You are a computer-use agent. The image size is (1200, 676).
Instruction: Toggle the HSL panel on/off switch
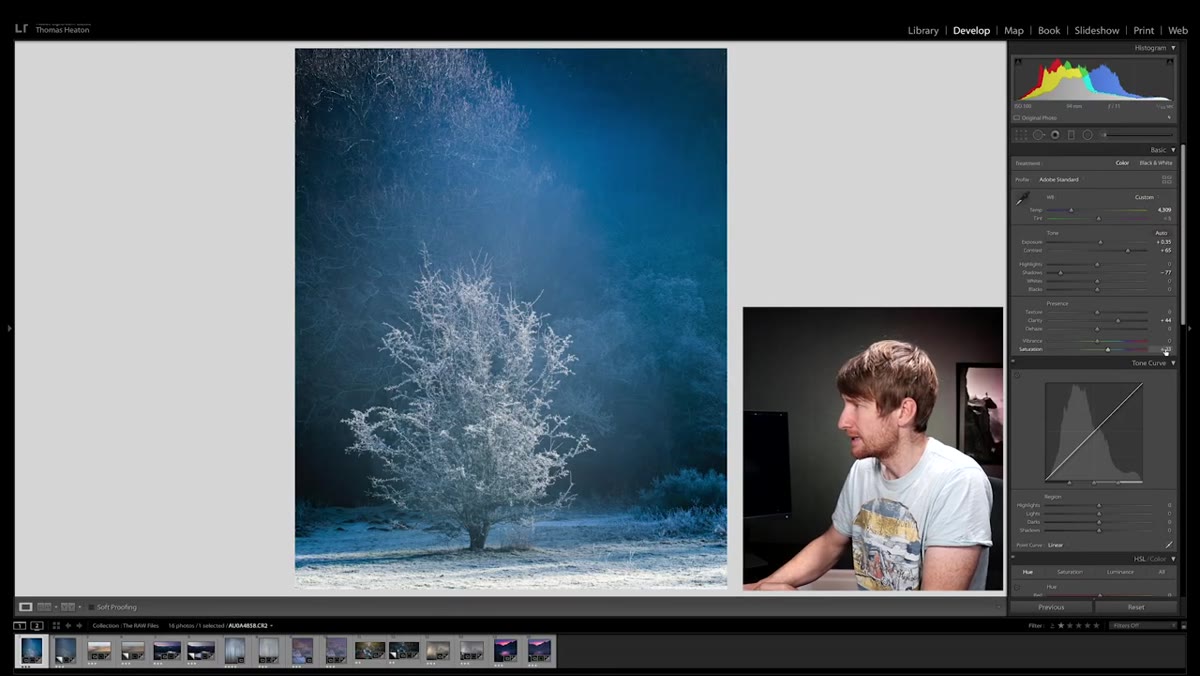[x=1012, y=559]
